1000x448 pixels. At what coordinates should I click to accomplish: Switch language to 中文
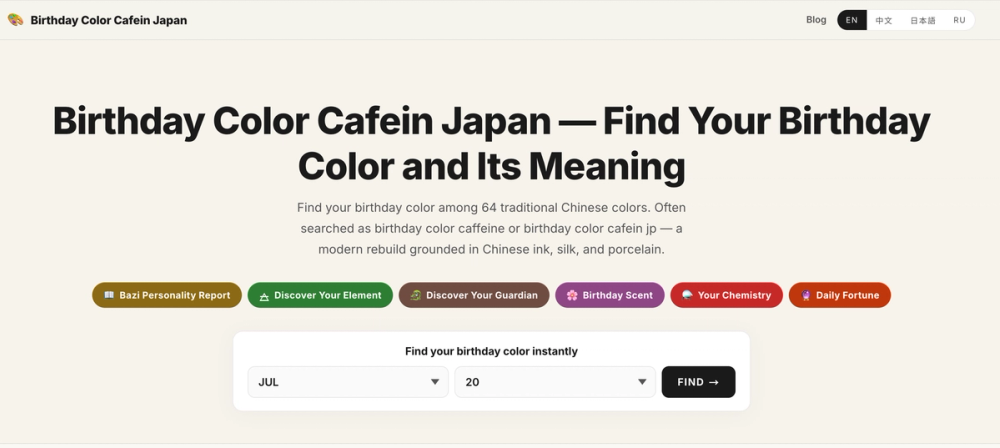click(883, 20)
